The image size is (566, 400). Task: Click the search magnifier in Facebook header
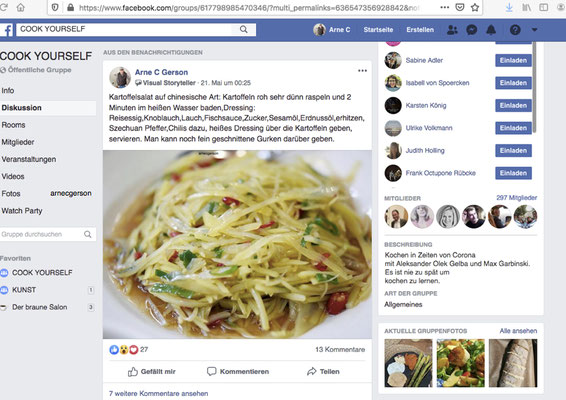tap(244, 29)
